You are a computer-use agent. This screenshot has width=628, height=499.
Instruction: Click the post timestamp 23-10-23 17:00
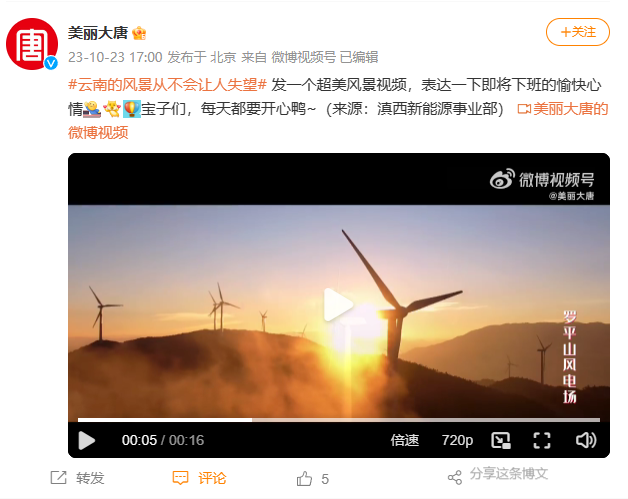click(115, 57)
